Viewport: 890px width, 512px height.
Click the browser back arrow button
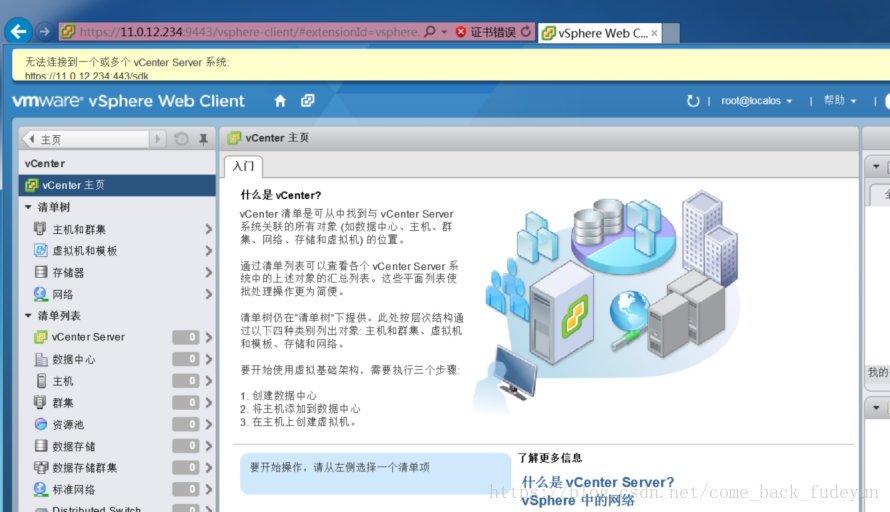(x=18, y=31)
